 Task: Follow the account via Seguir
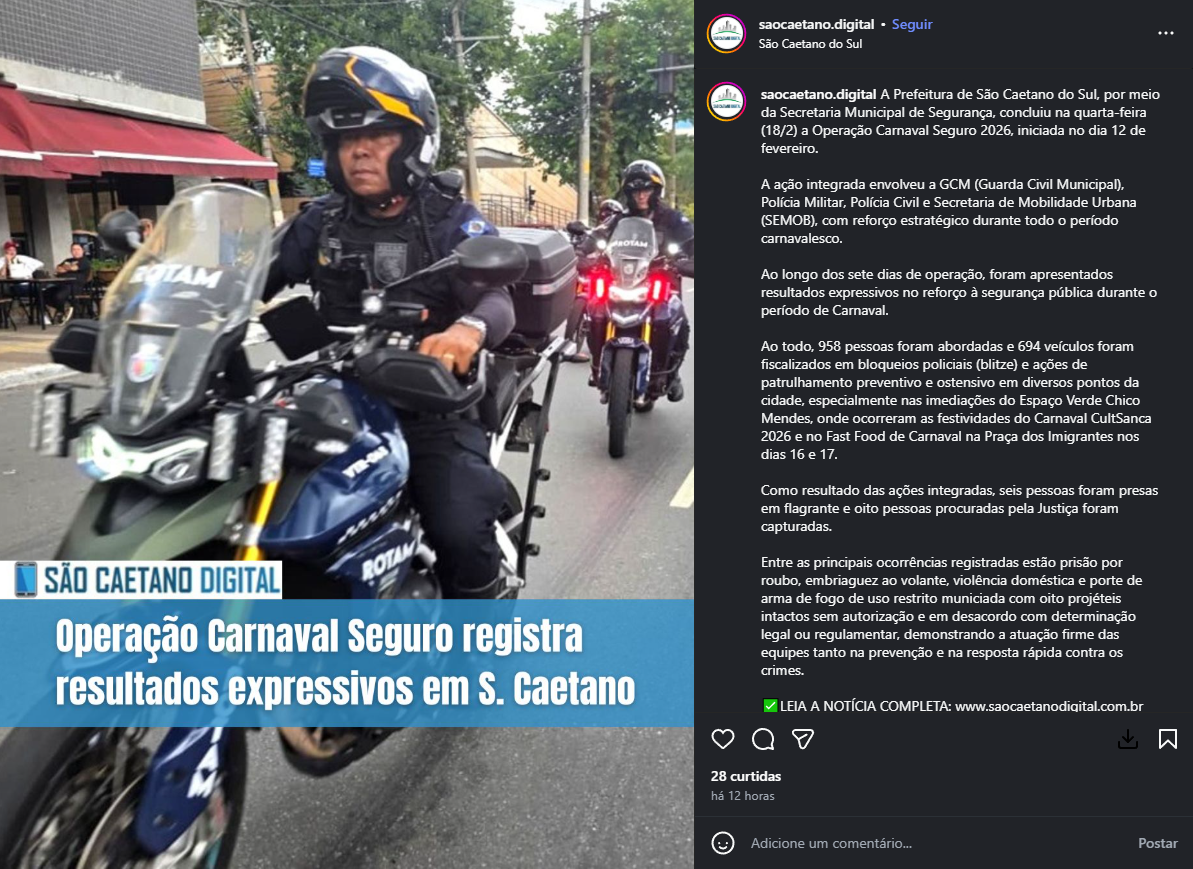(x=911, y=24)
